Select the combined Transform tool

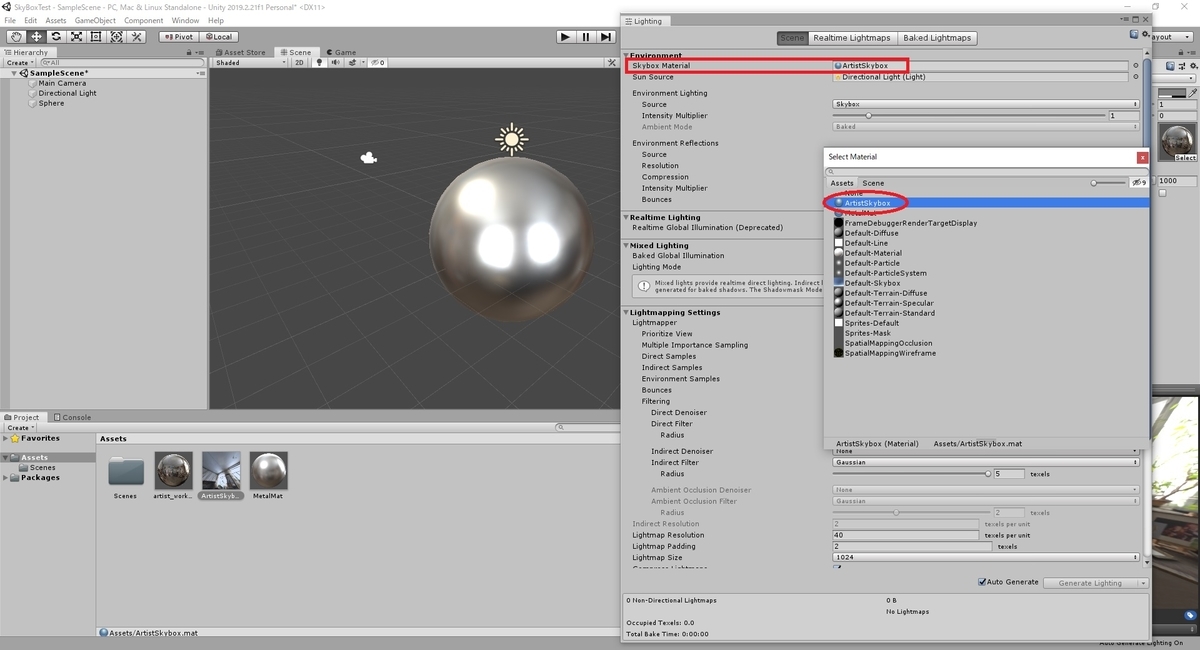(116, 37)
